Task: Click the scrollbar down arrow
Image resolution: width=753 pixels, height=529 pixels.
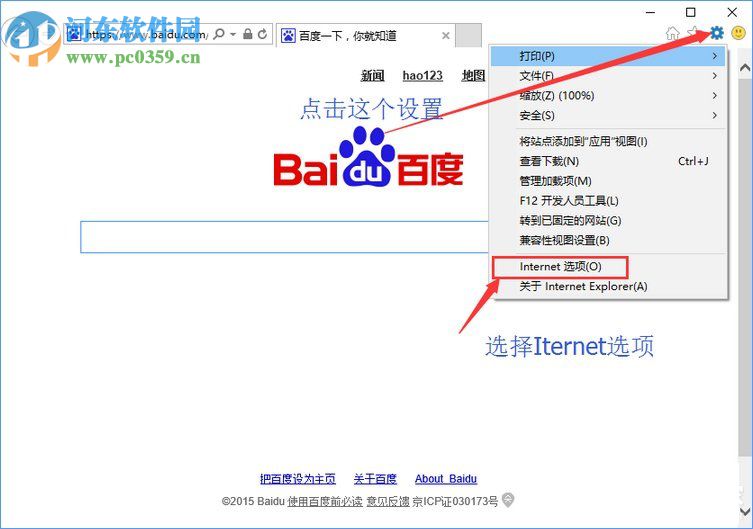Action: click(745, 512)
